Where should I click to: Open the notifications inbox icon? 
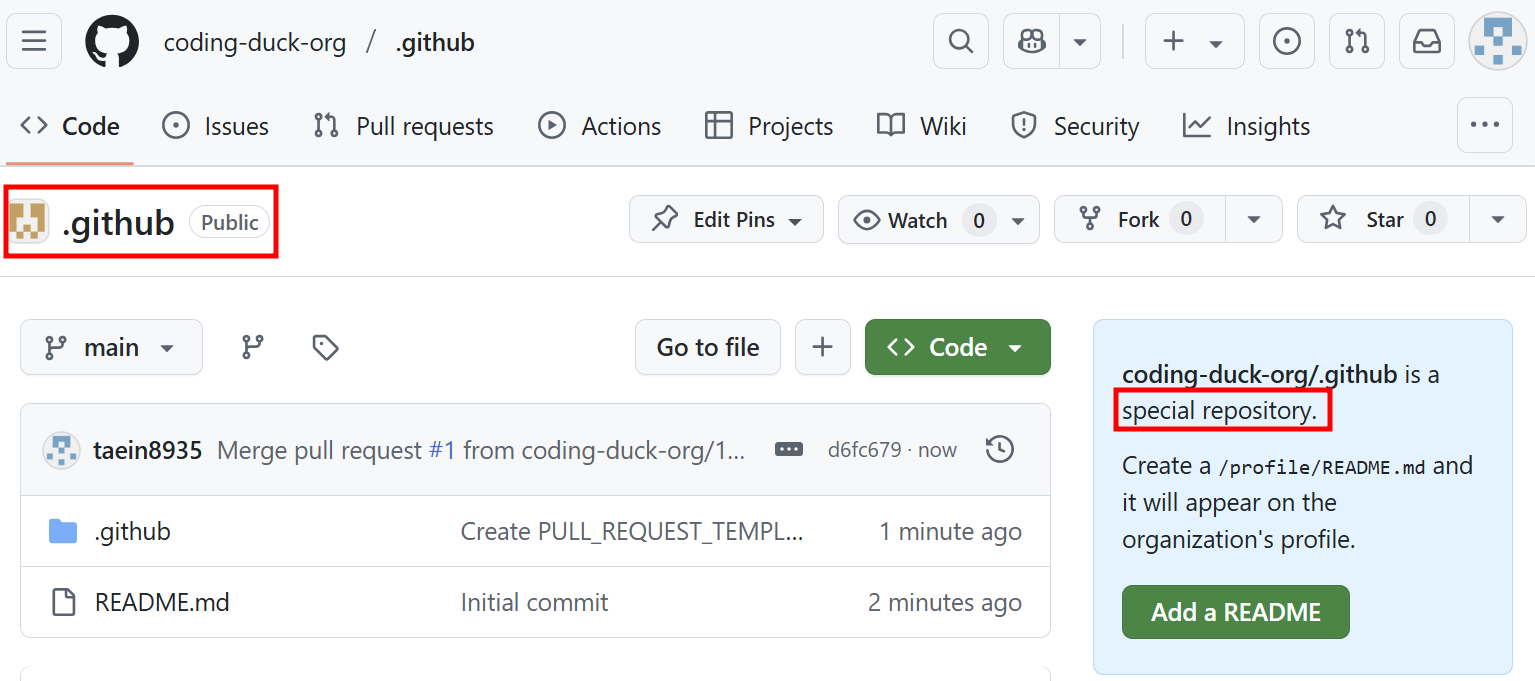[1427, 41]
